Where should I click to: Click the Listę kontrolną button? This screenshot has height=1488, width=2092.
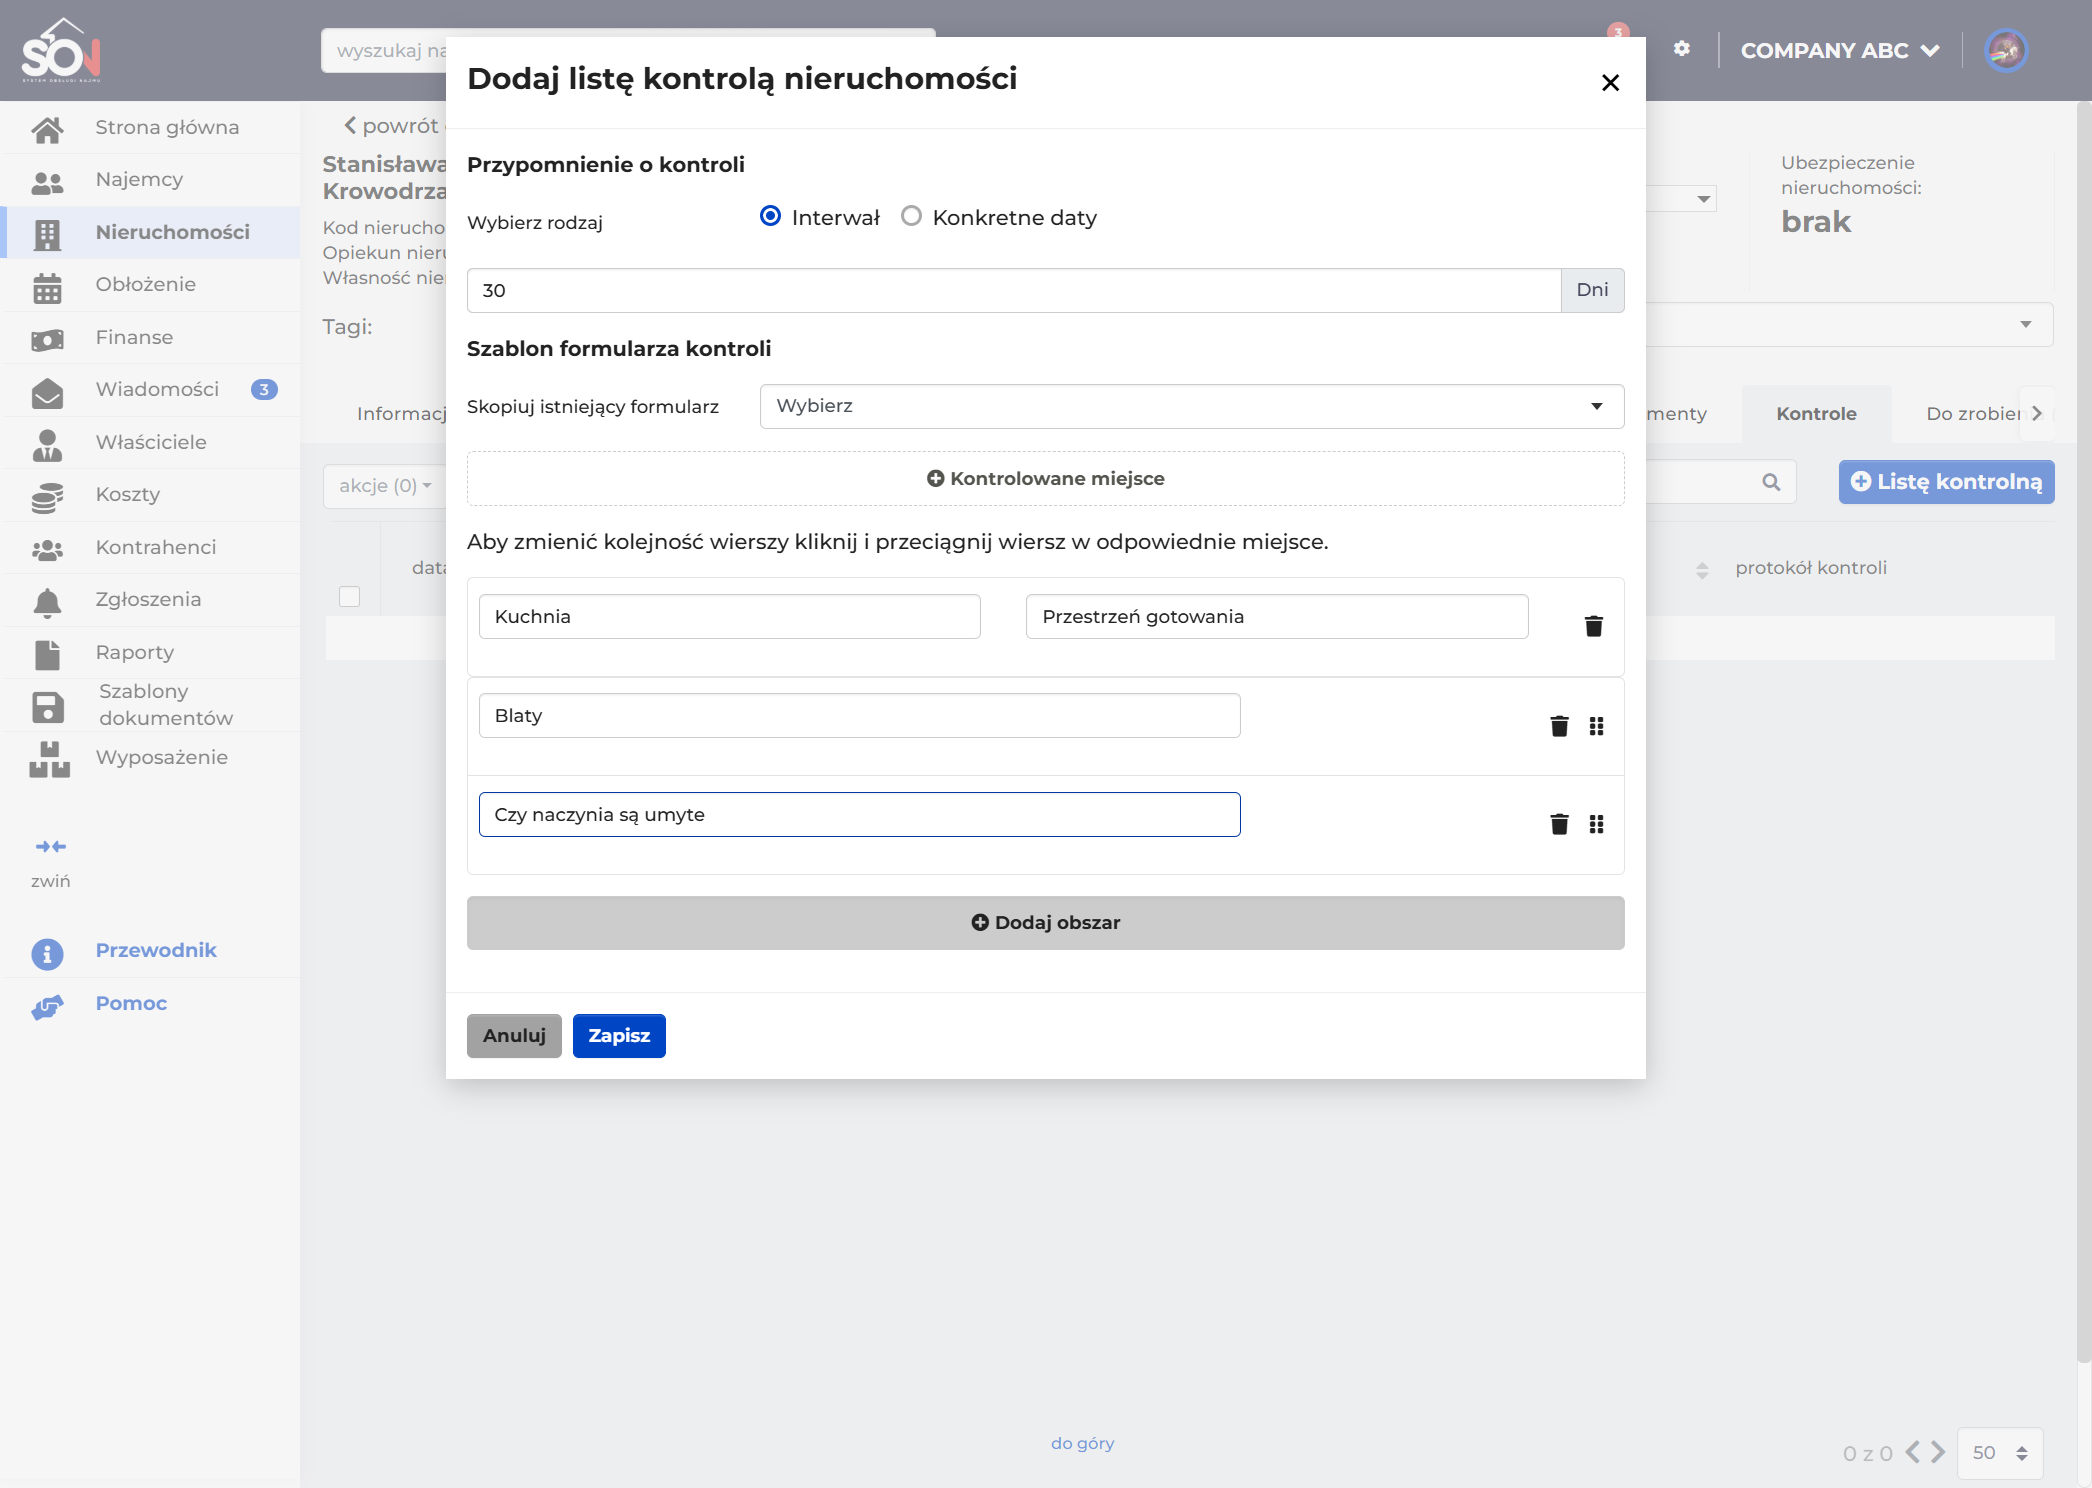point(1946,482)
